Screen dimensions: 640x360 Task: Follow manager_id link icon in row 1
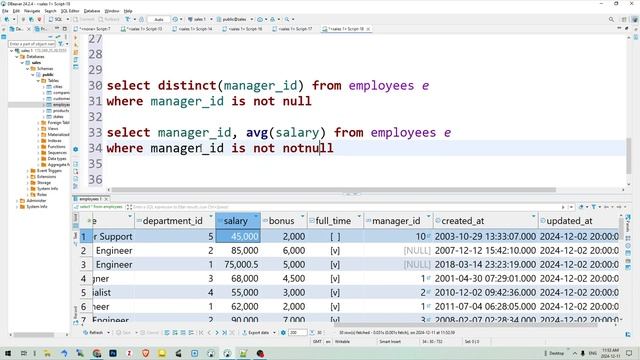(x=429, y=236)
